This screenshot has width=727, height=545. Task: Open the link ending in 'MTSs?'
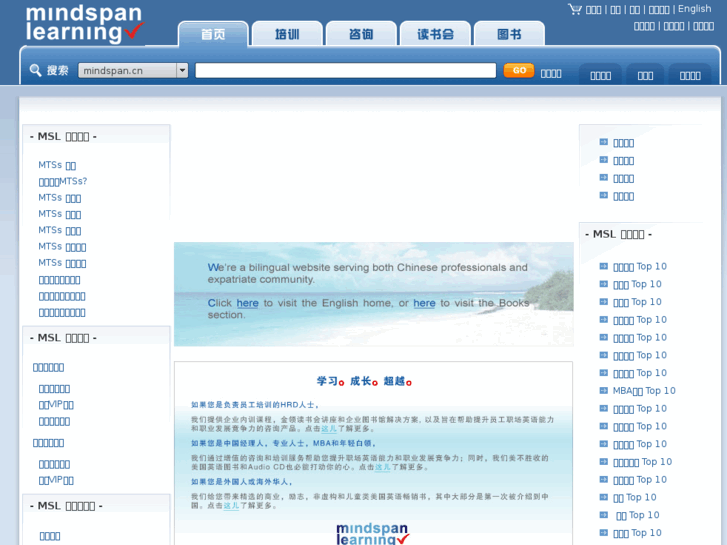point(63,181)
